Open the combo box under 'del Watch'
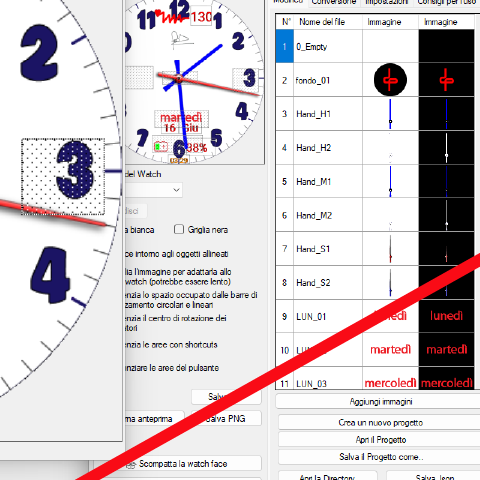Image resolution: width=480 pixels, height=480 pixels. pos(154,190)
